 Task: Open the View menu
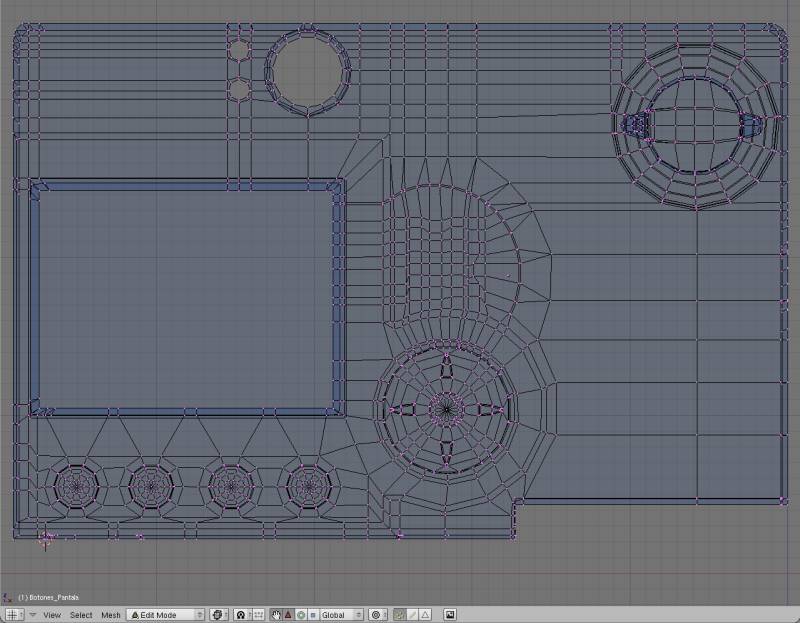[x=52, y=615]
